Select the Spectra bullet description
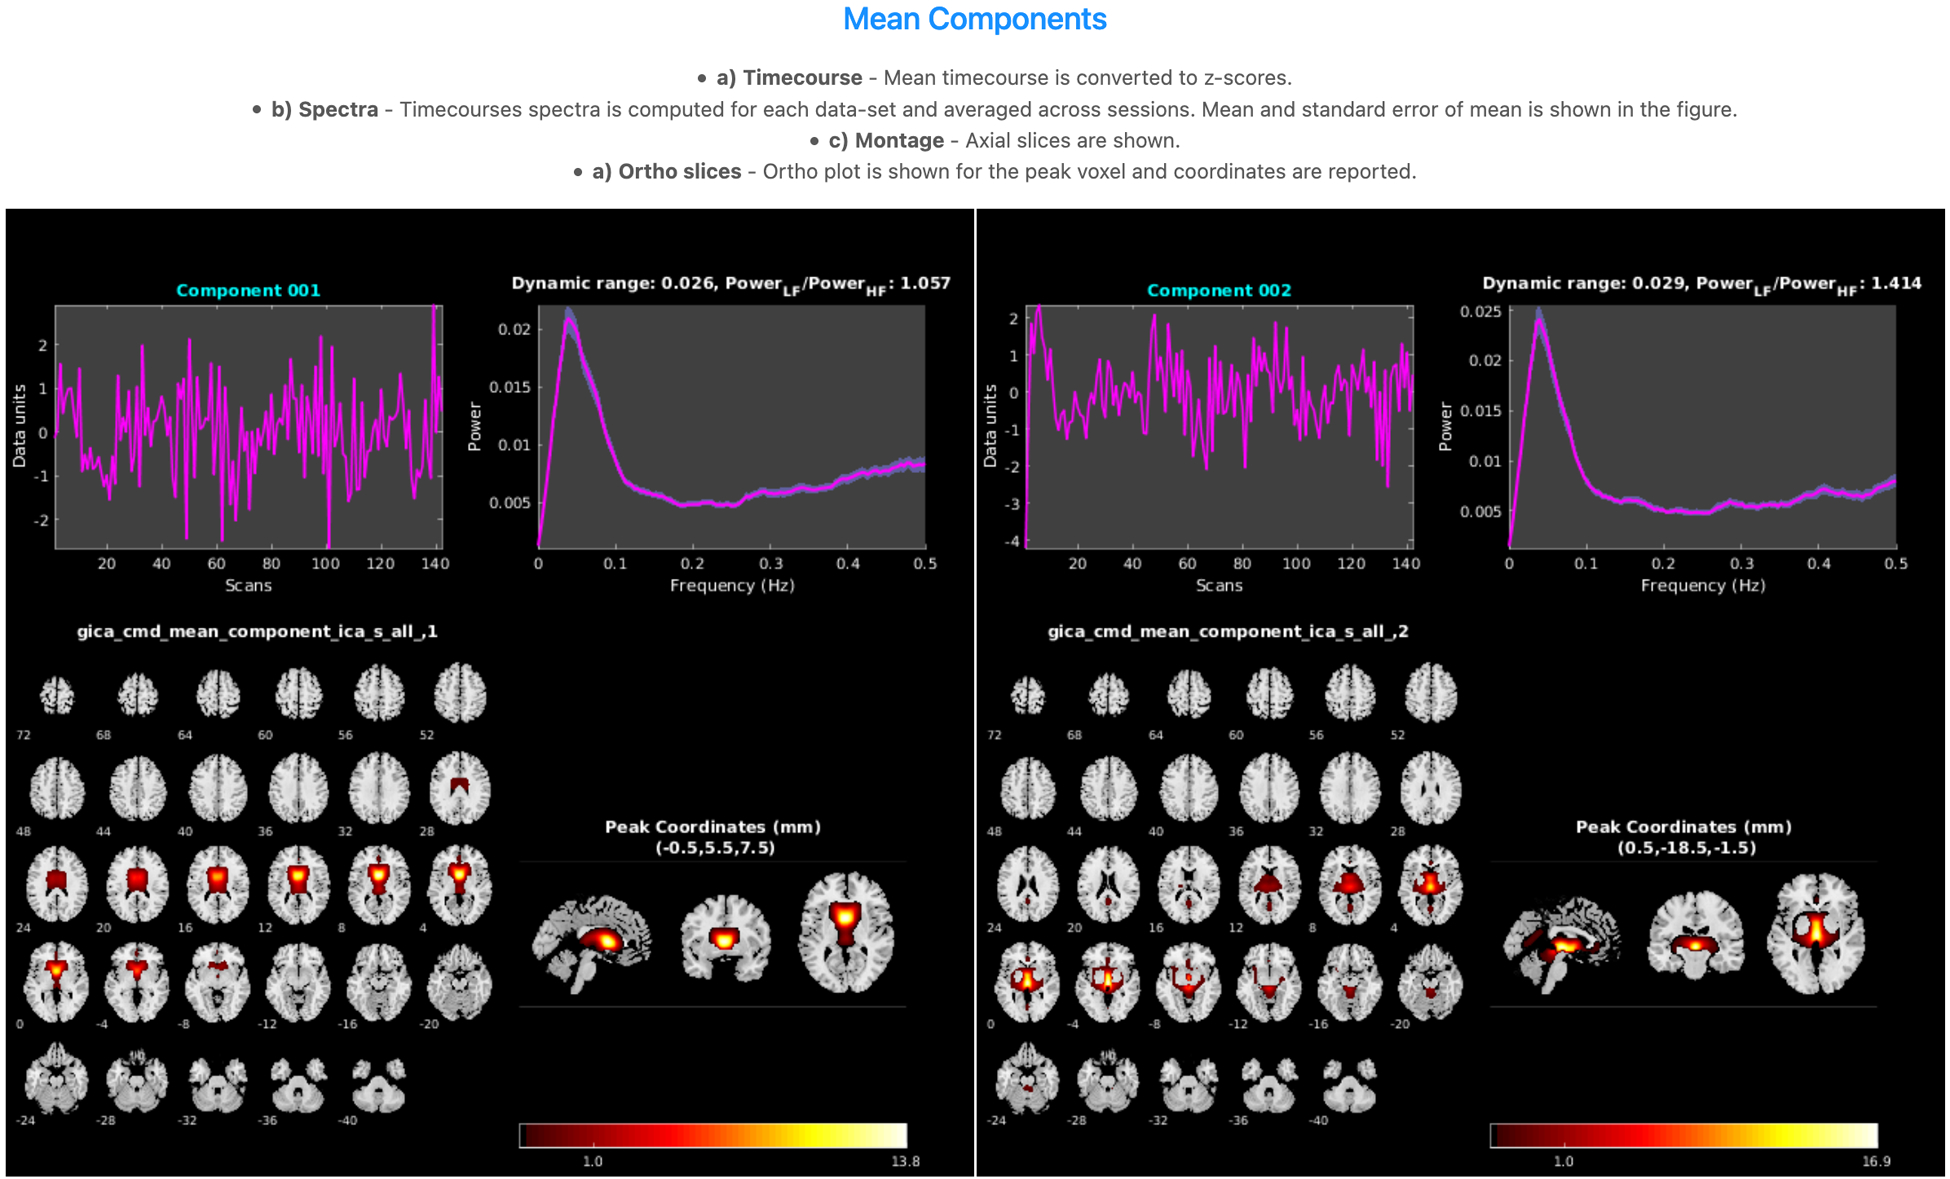This screenshot has height=1179, width=1950. click(x=1004, y=109)
